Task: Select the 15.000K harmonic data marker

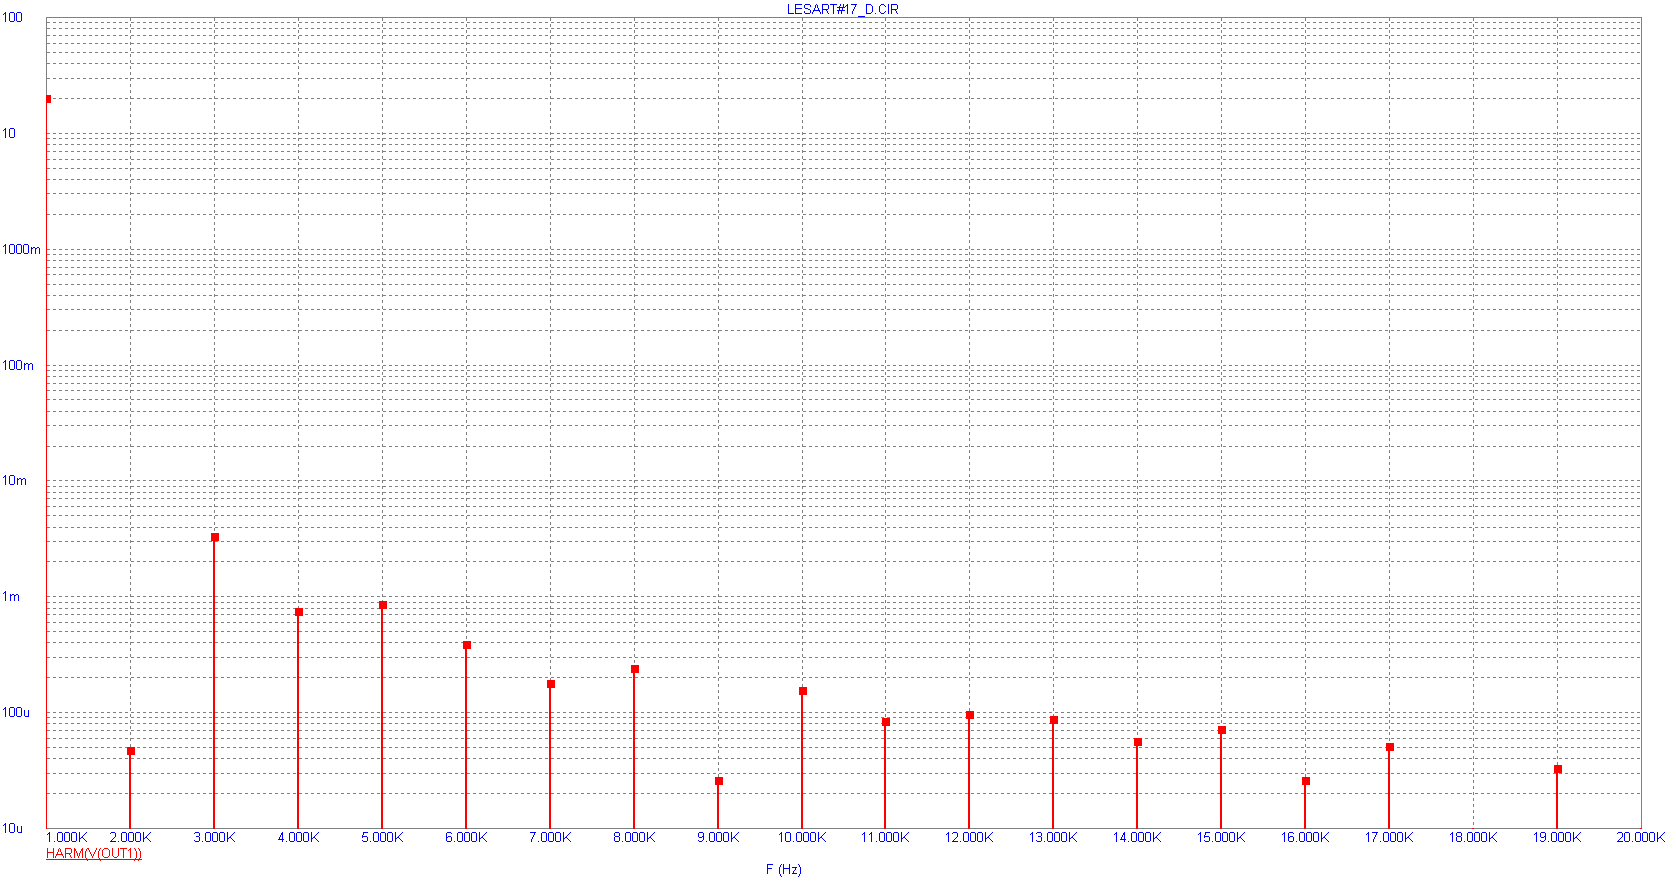Action: 1222,730
